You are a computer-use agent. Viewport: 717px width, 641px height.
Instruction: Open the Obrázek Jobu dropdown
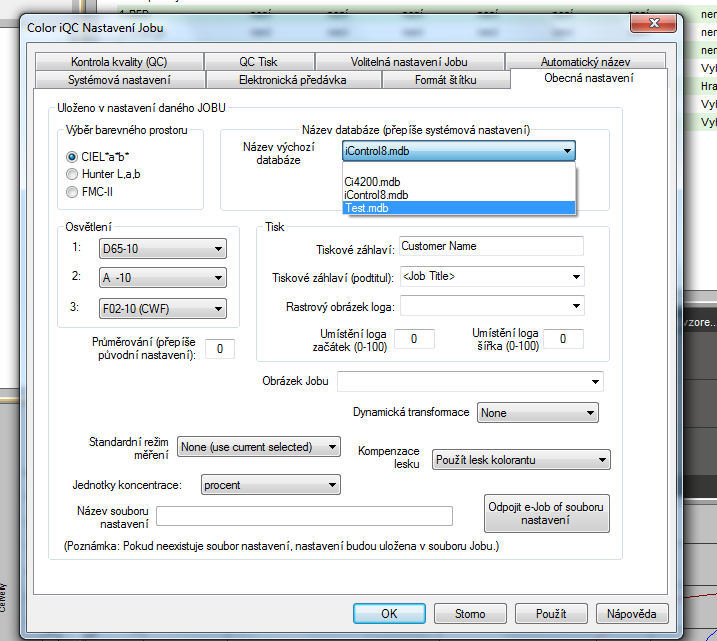(470, 381)
